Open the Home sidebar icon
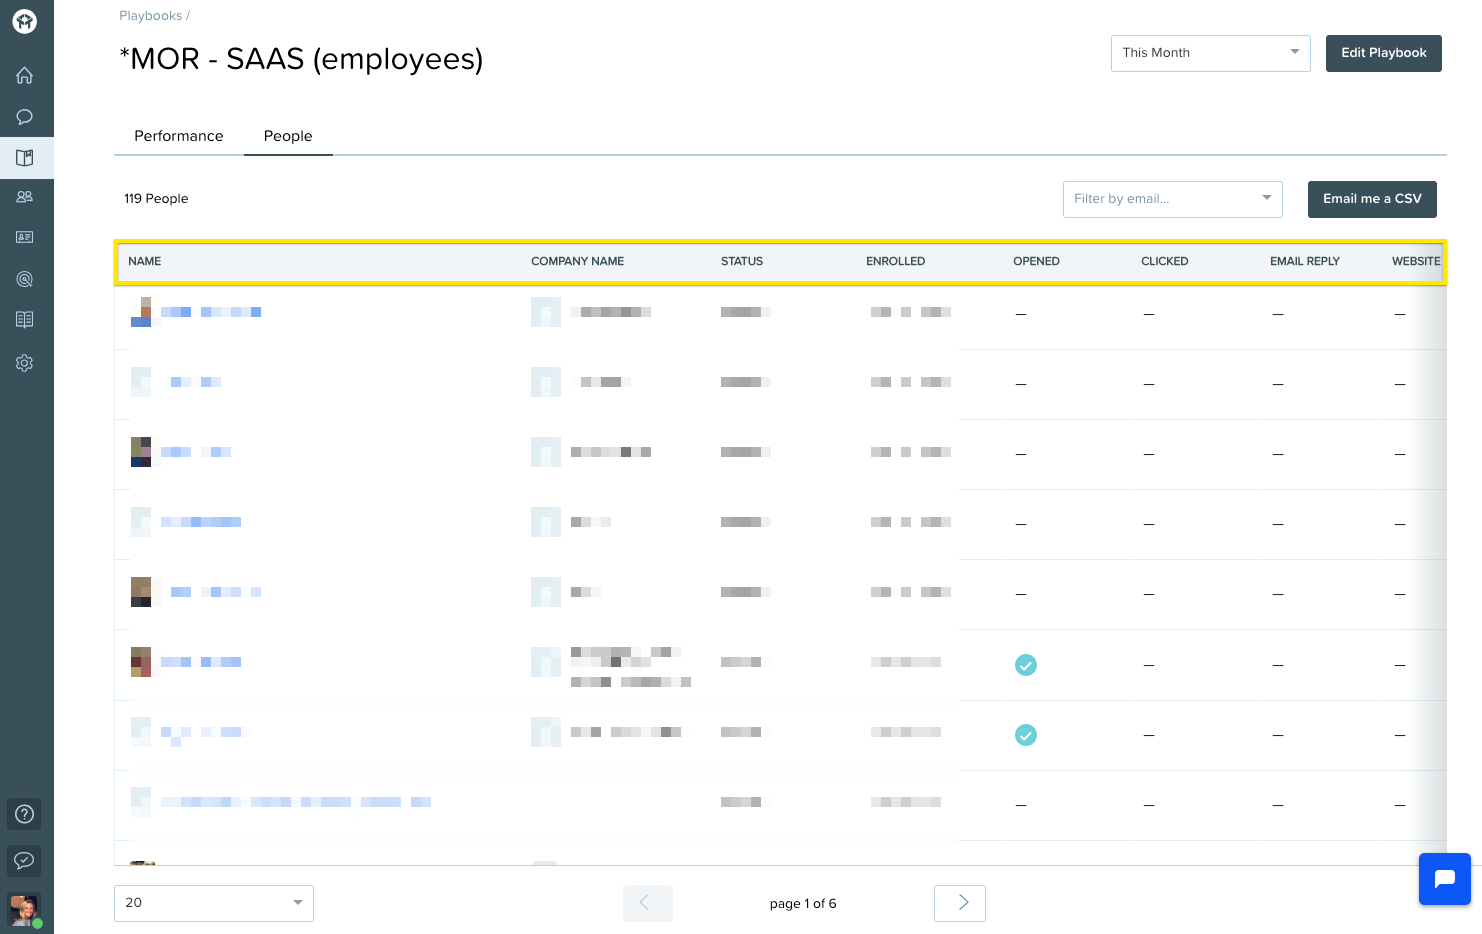 [25, 75]
